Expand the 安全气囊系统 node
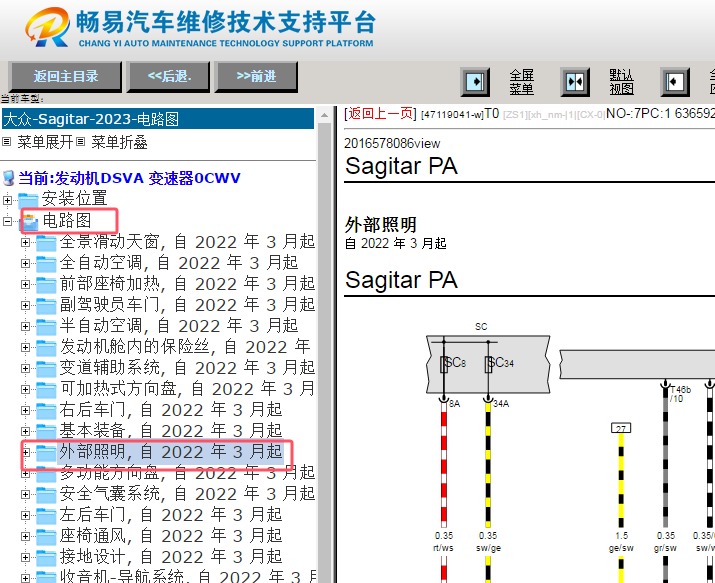 26,494
